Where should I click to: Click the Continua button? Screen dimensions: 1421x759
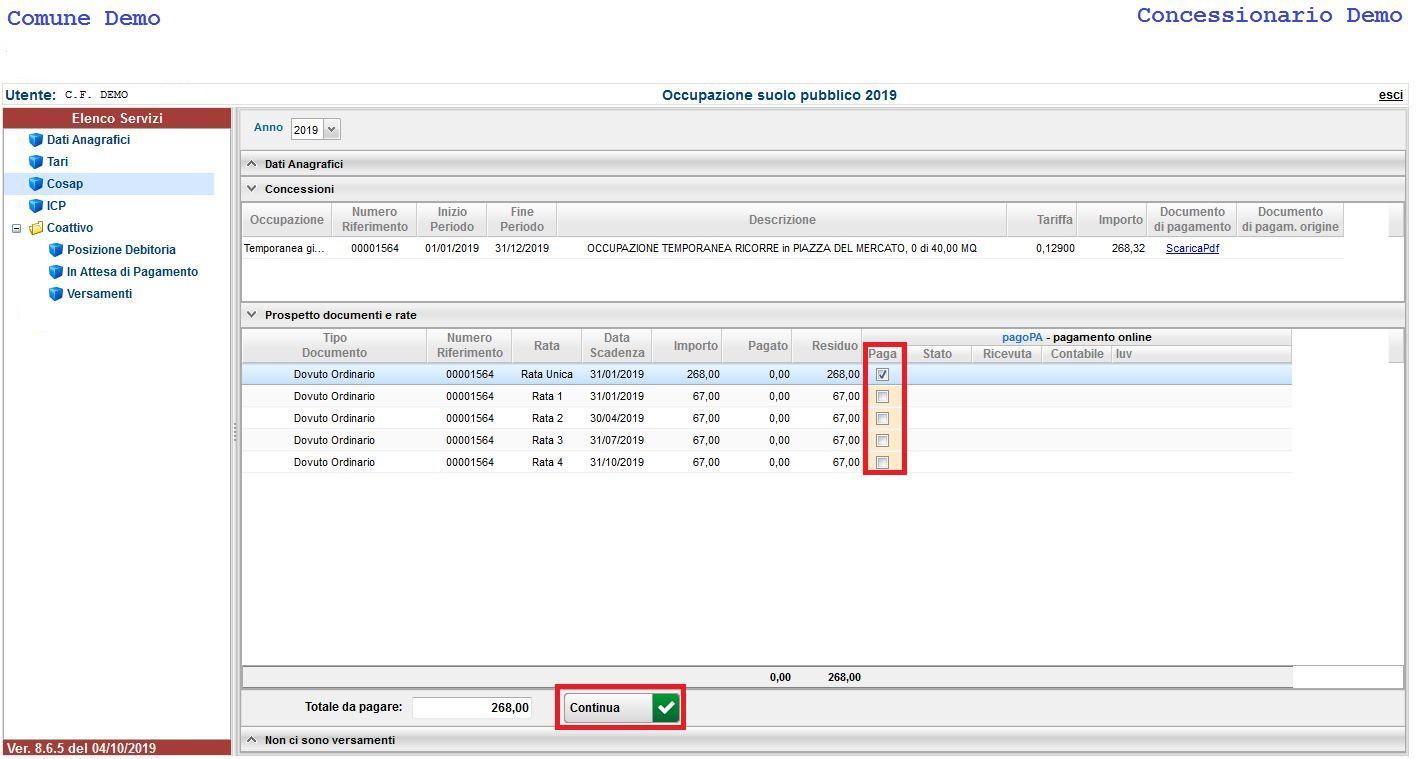(621, 708)
